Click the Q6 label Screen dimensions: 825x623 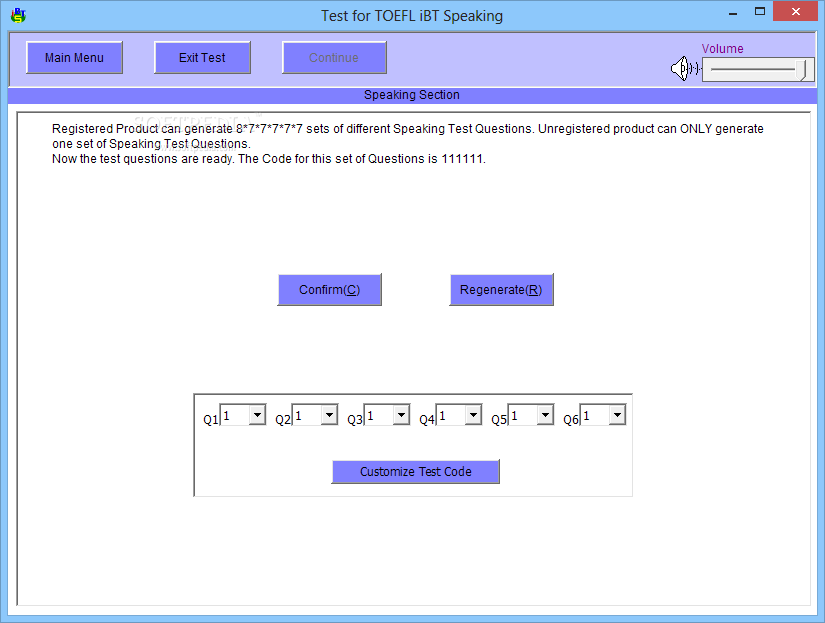(571, 419)
